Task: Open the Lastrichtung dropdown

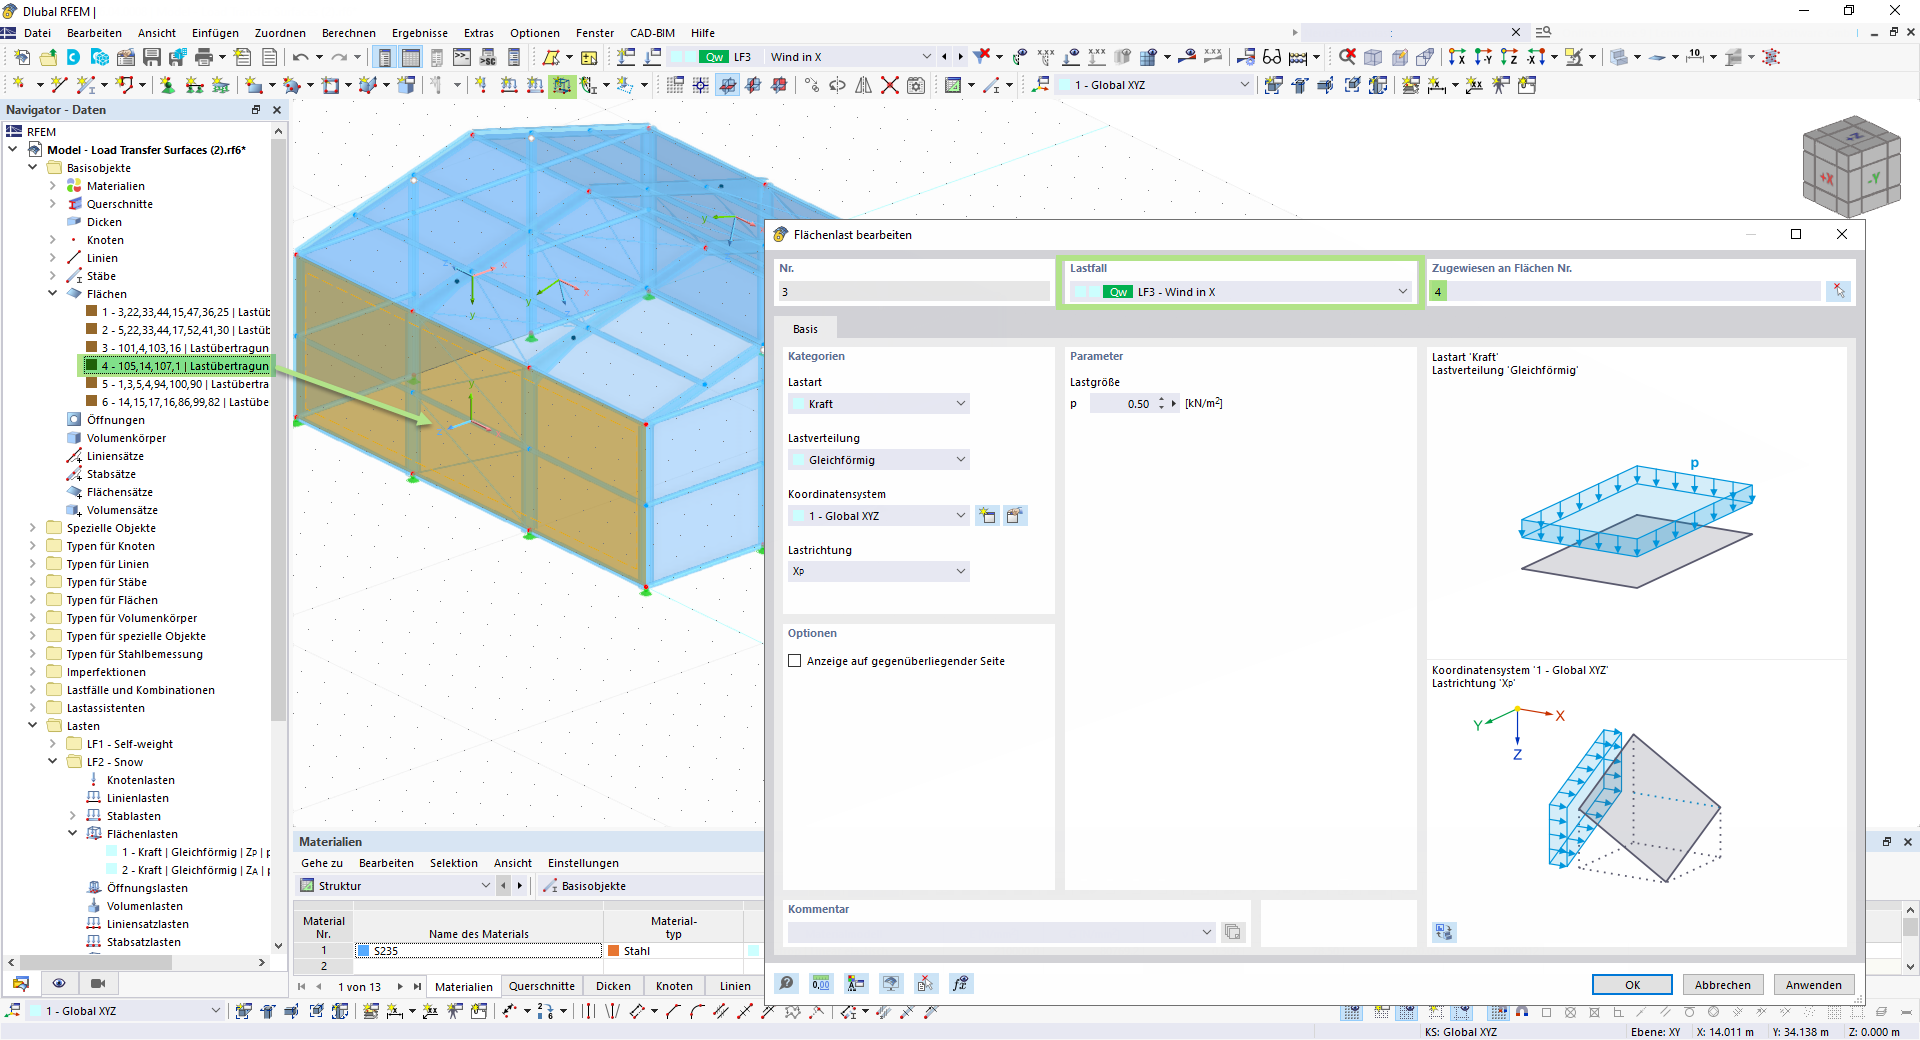Action: point(960,572)
